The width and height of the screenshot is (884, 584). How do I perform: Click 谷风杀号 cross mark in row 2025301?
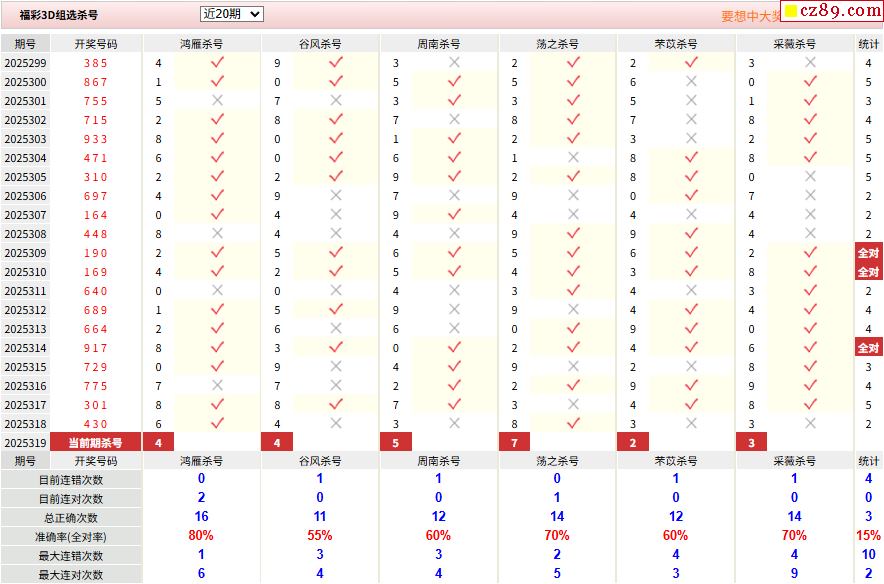pyautogui.click(x=336, y=101)
